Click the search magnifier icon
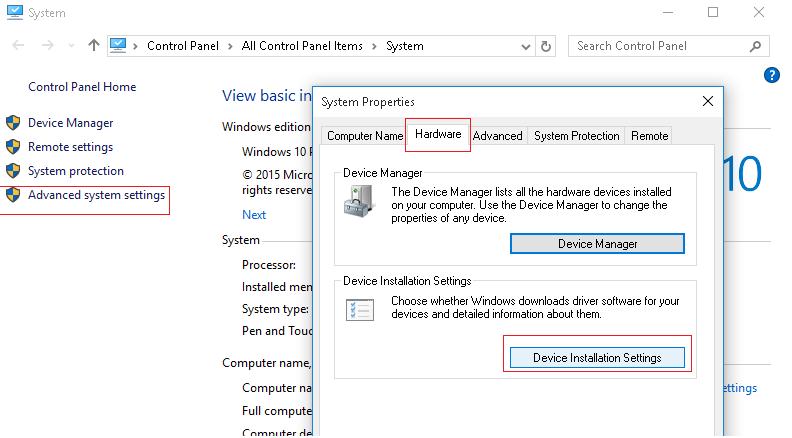This screenshot has height=438, width=792. click(754, 46)
